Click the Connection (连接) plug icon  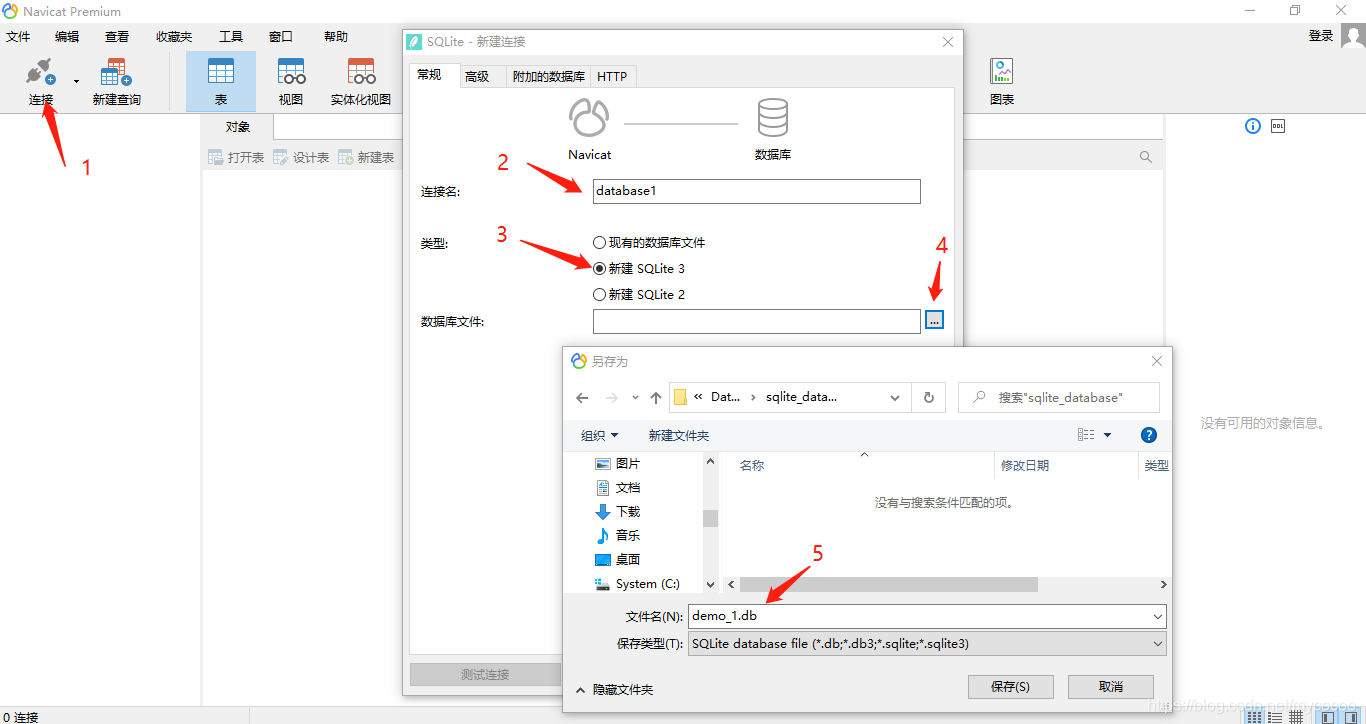click(x=40, y=73)
